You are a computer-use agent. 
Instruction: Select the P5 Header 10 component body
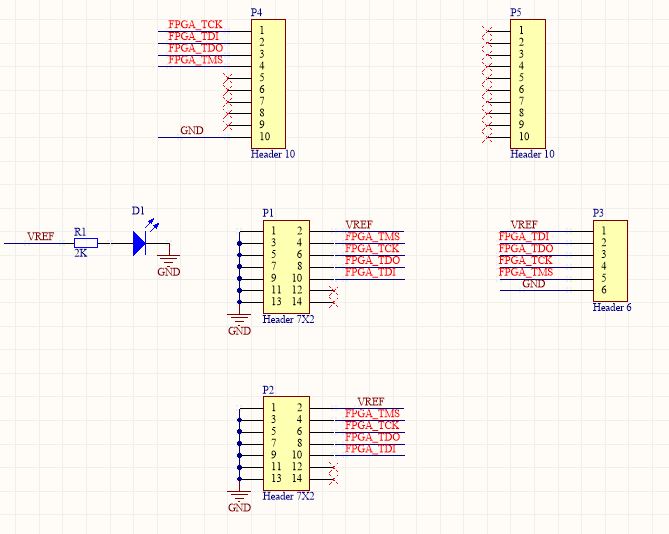[528, 84]
